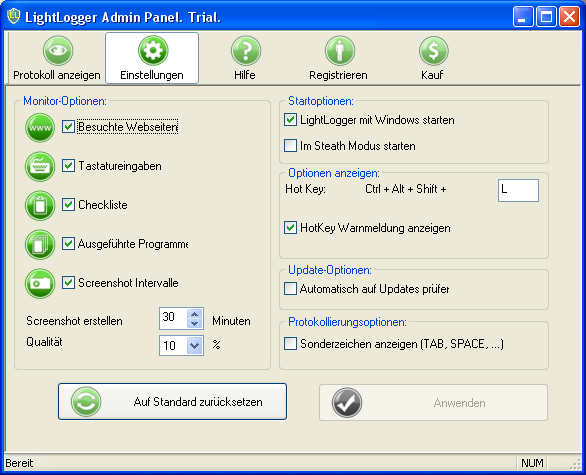Click the Optionen anzeigen group label
The height and width of the screenshot is (475, 586).
[x=334, y=173]
